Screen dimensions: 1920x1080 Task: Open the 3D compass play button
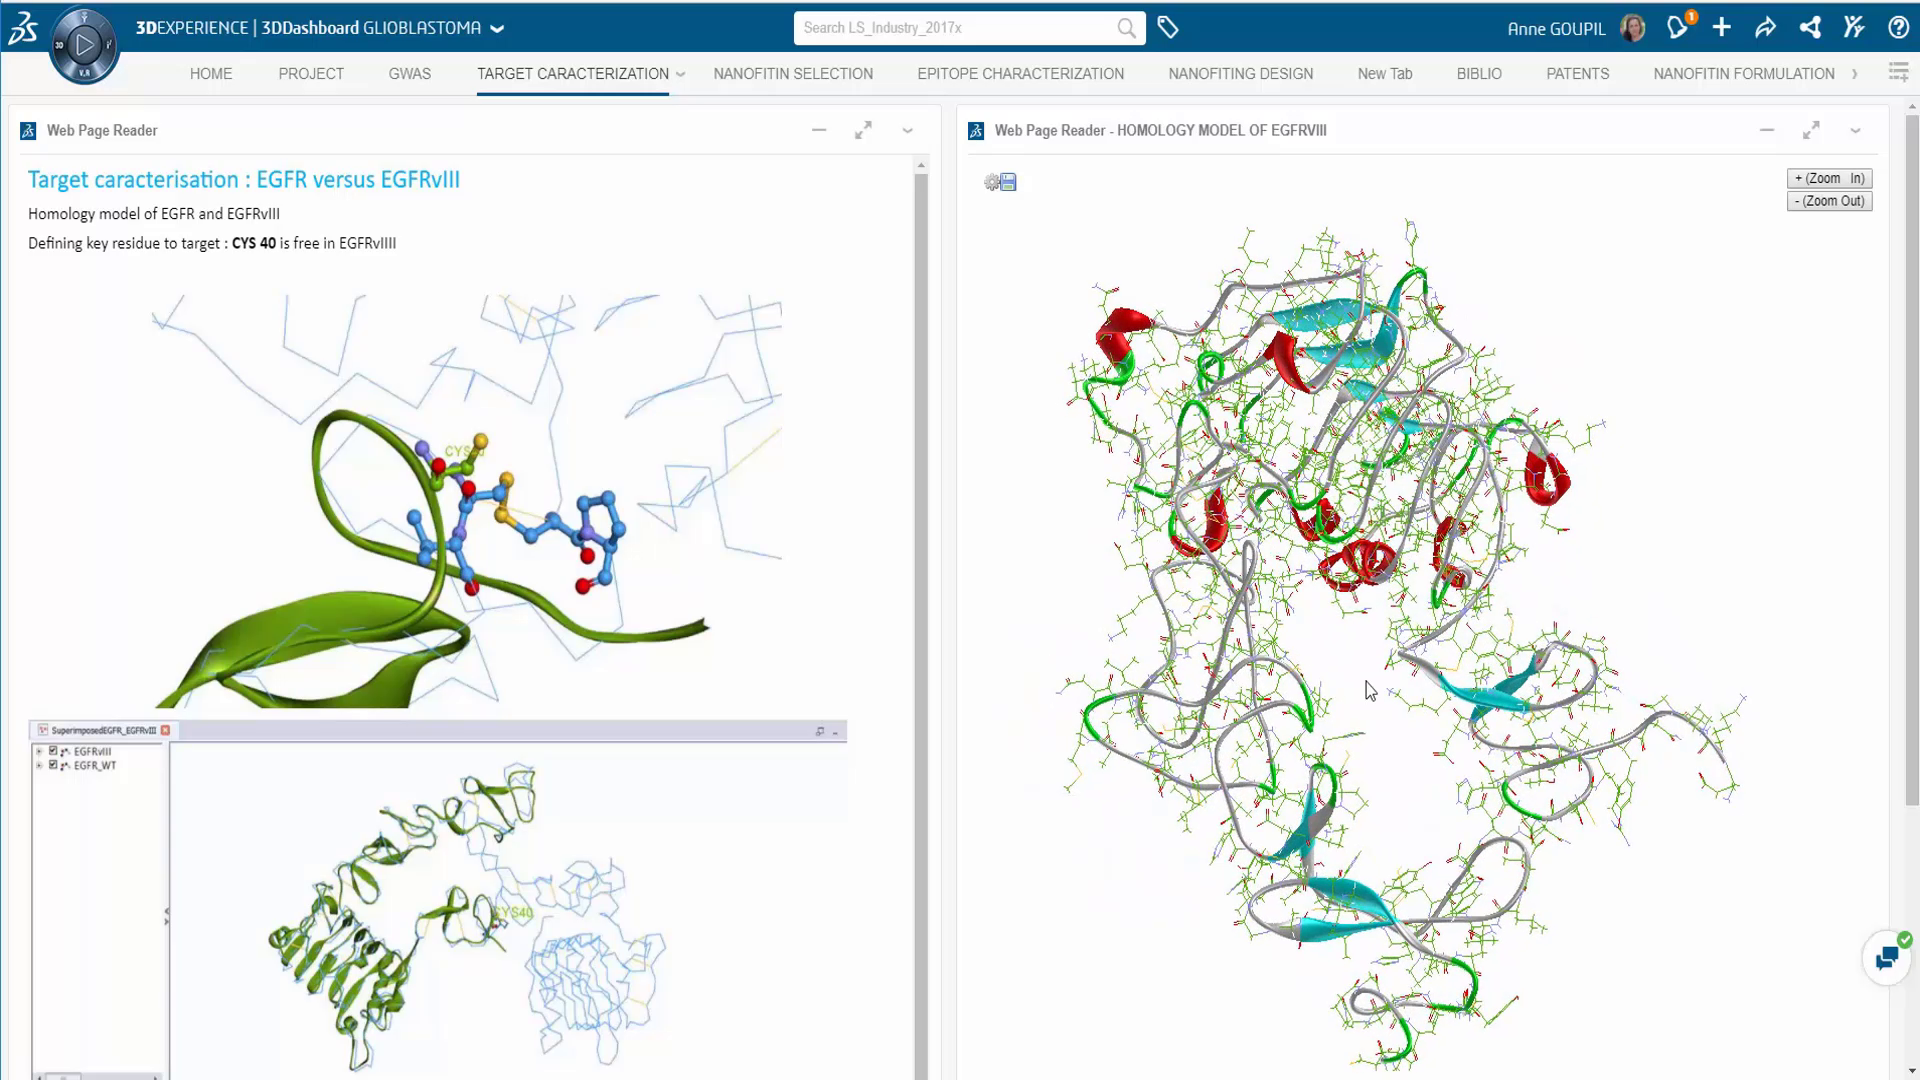(85, 44)
